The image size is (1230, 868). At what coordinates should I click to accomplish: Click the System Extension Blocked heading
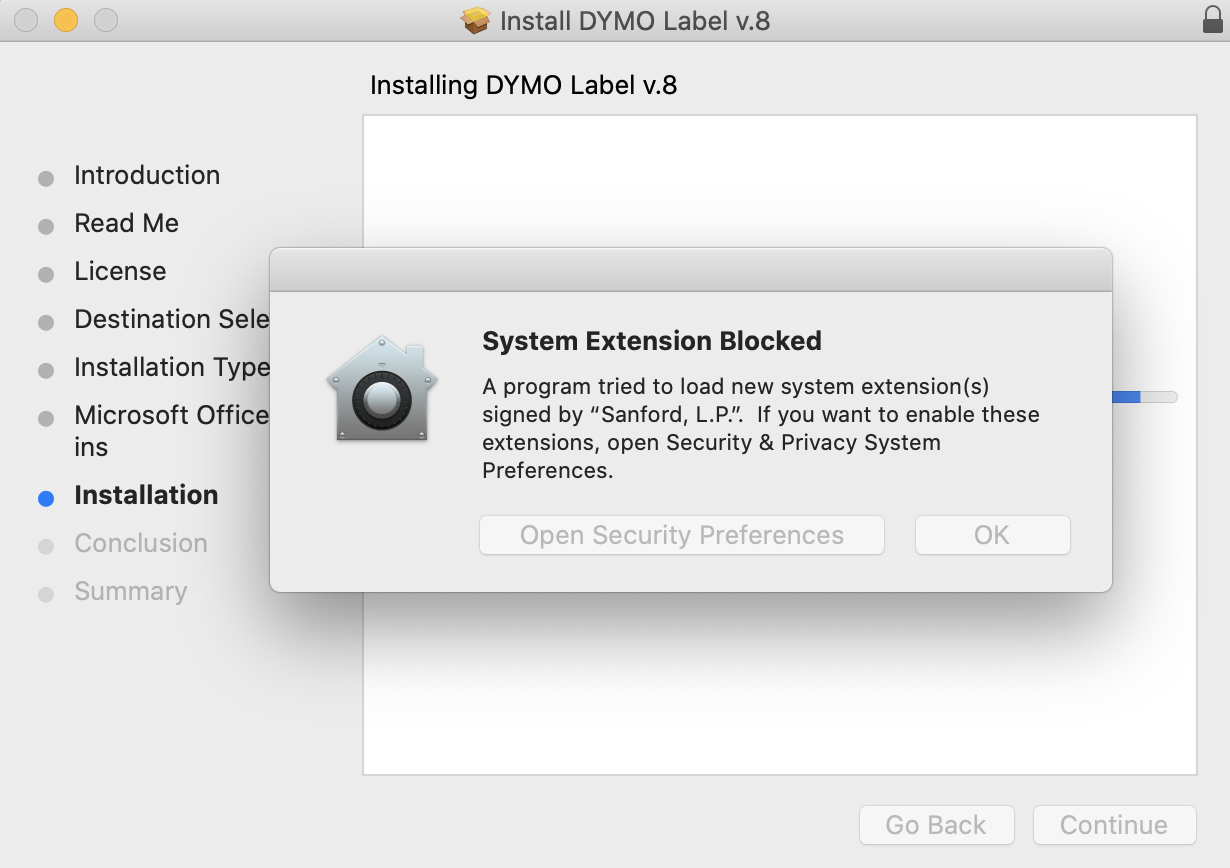coord(652,341)
